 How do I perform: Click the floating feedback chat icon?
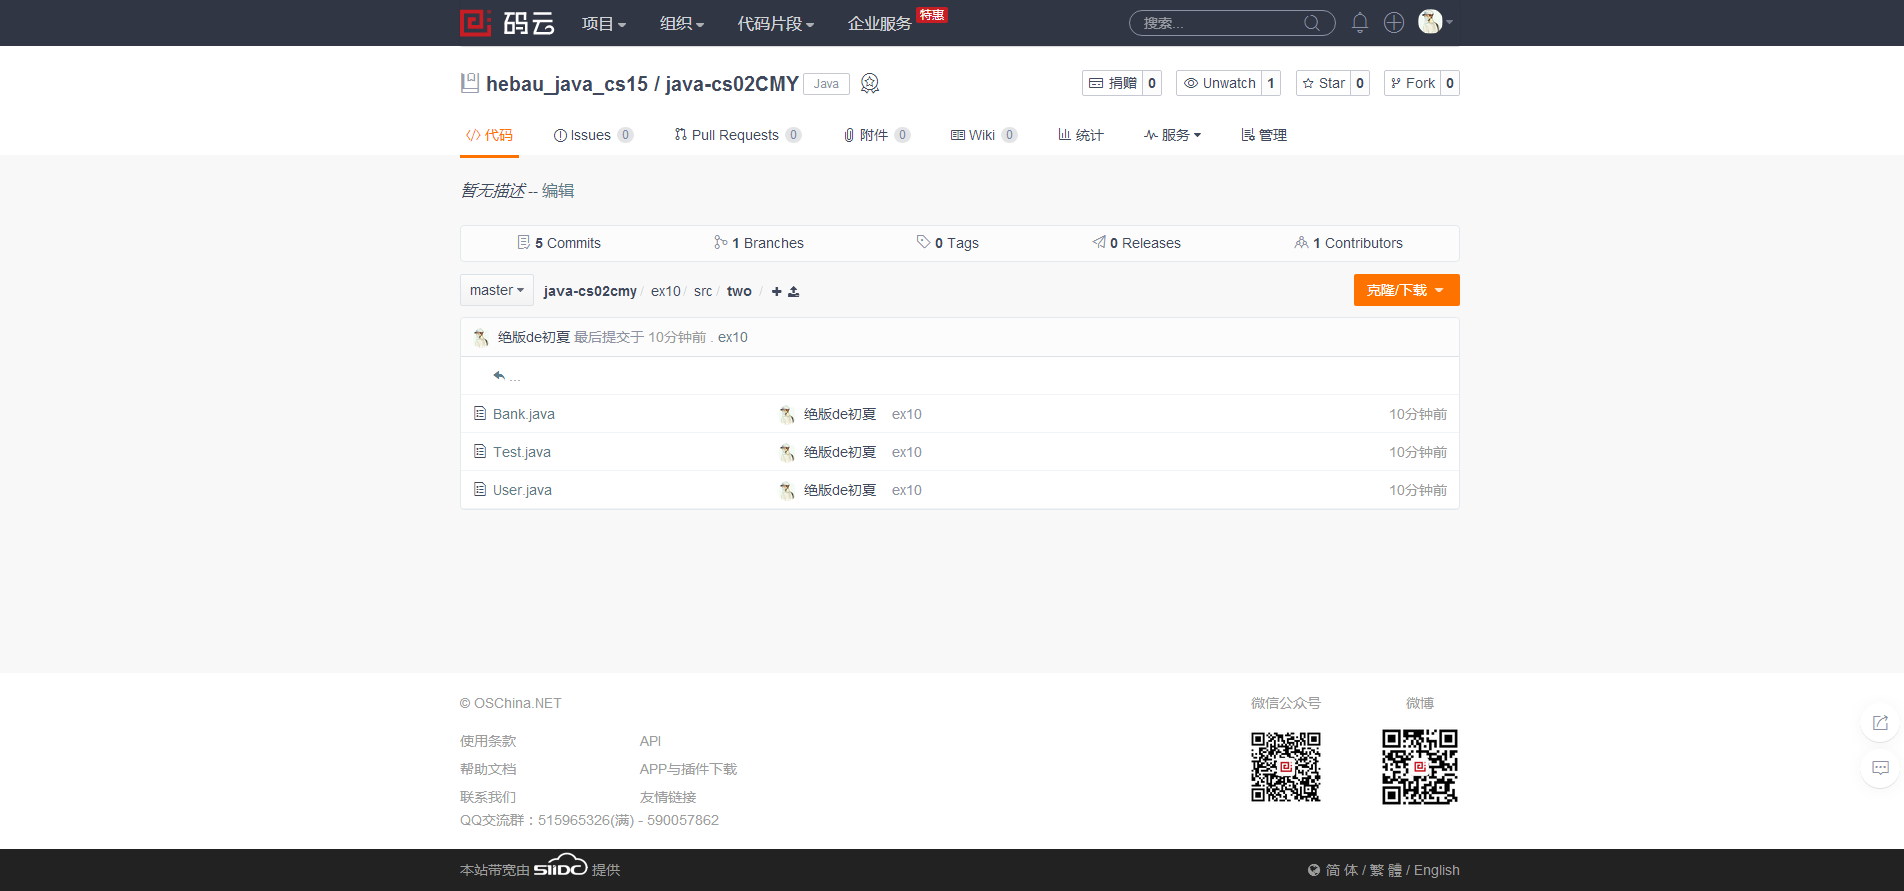click(1880, 768)
